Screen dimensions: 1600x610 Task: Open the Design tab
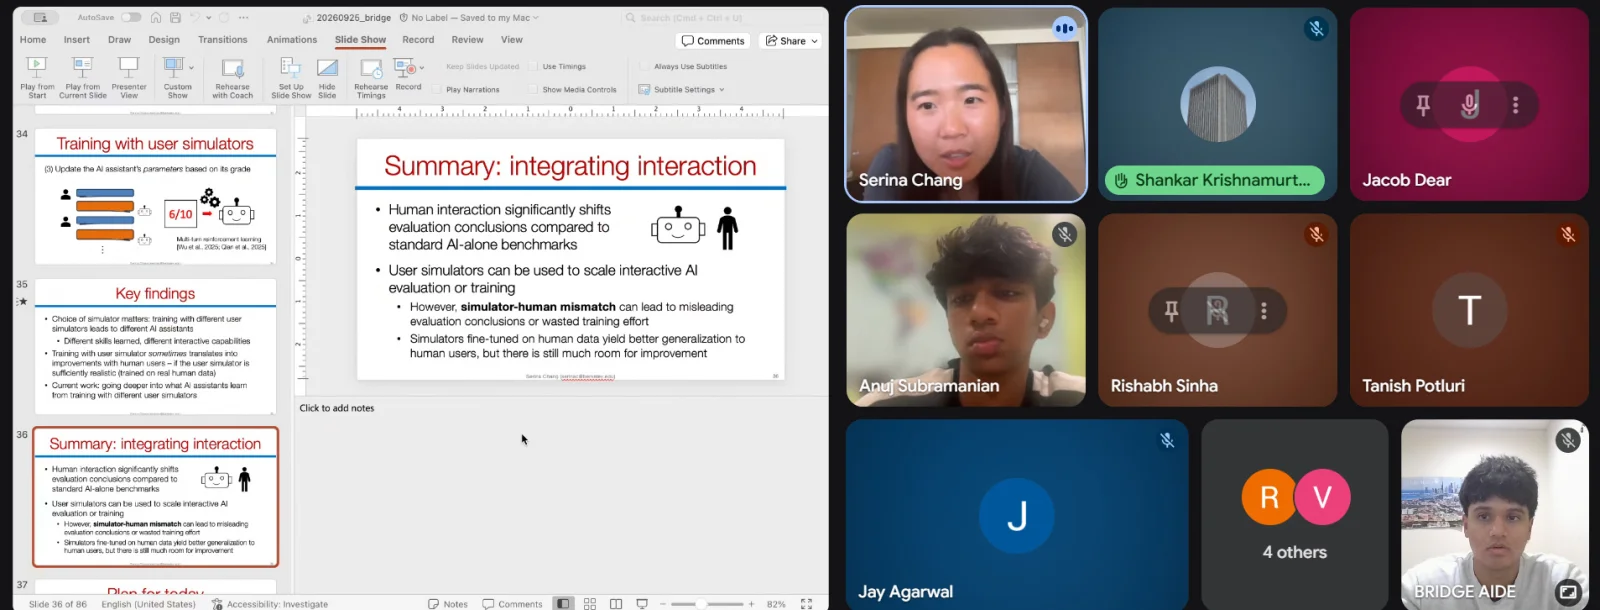(x=164, y=40)
